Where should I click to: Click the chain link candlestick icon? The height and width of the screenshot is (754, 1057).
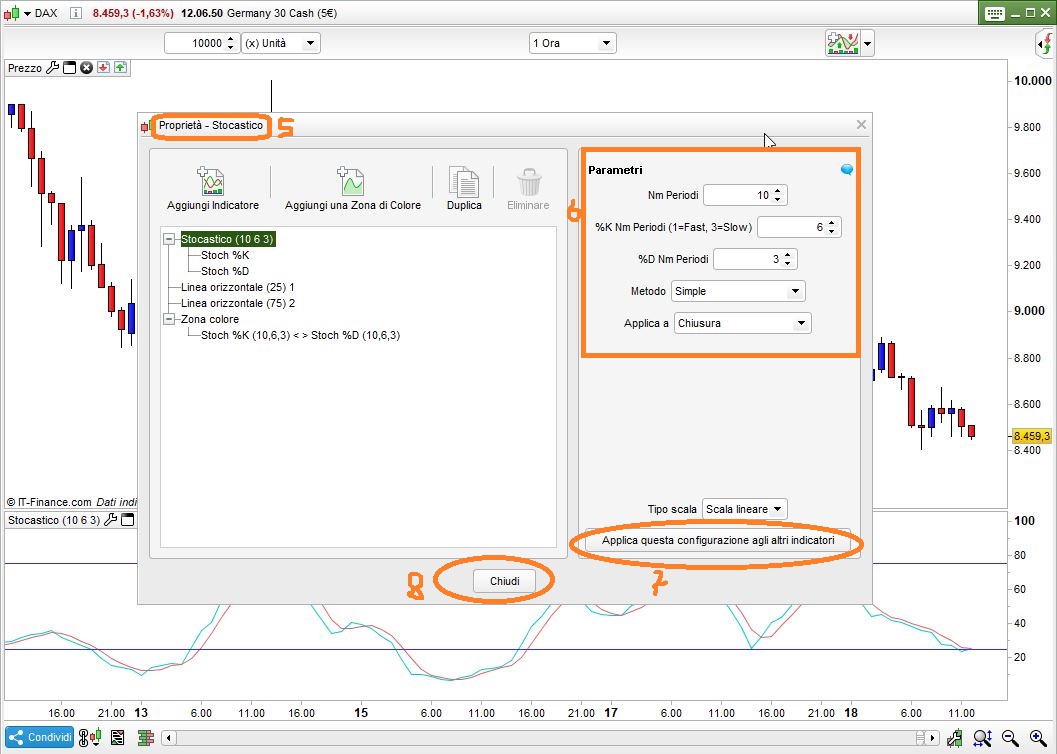tap(90, 738)
